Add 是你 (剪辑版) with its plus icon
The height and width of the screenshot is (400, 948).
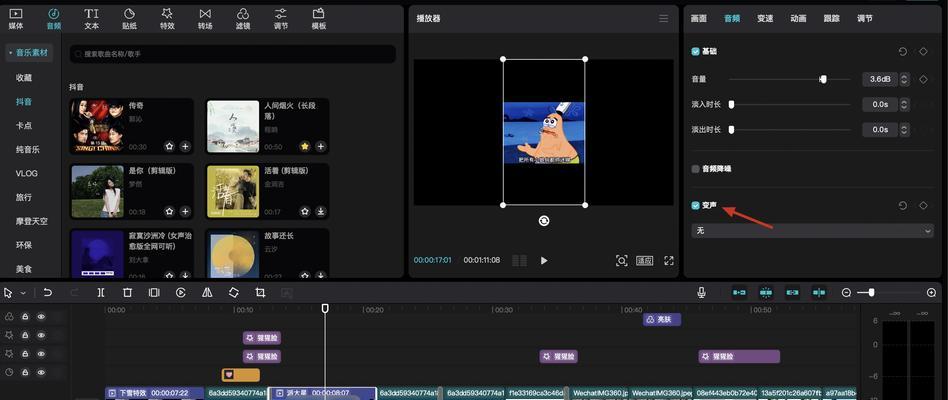click(185, 211)
